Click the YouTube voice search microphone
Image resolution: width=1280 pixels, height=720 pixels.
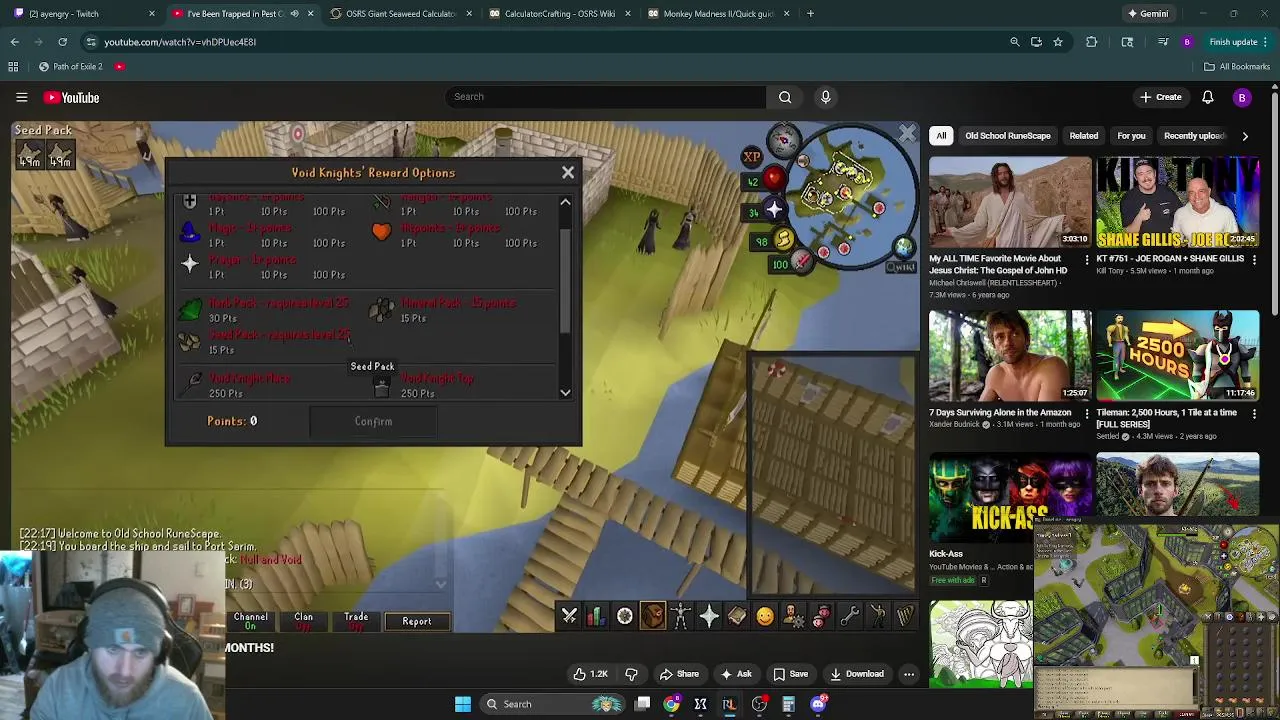(x=825, y=97)
